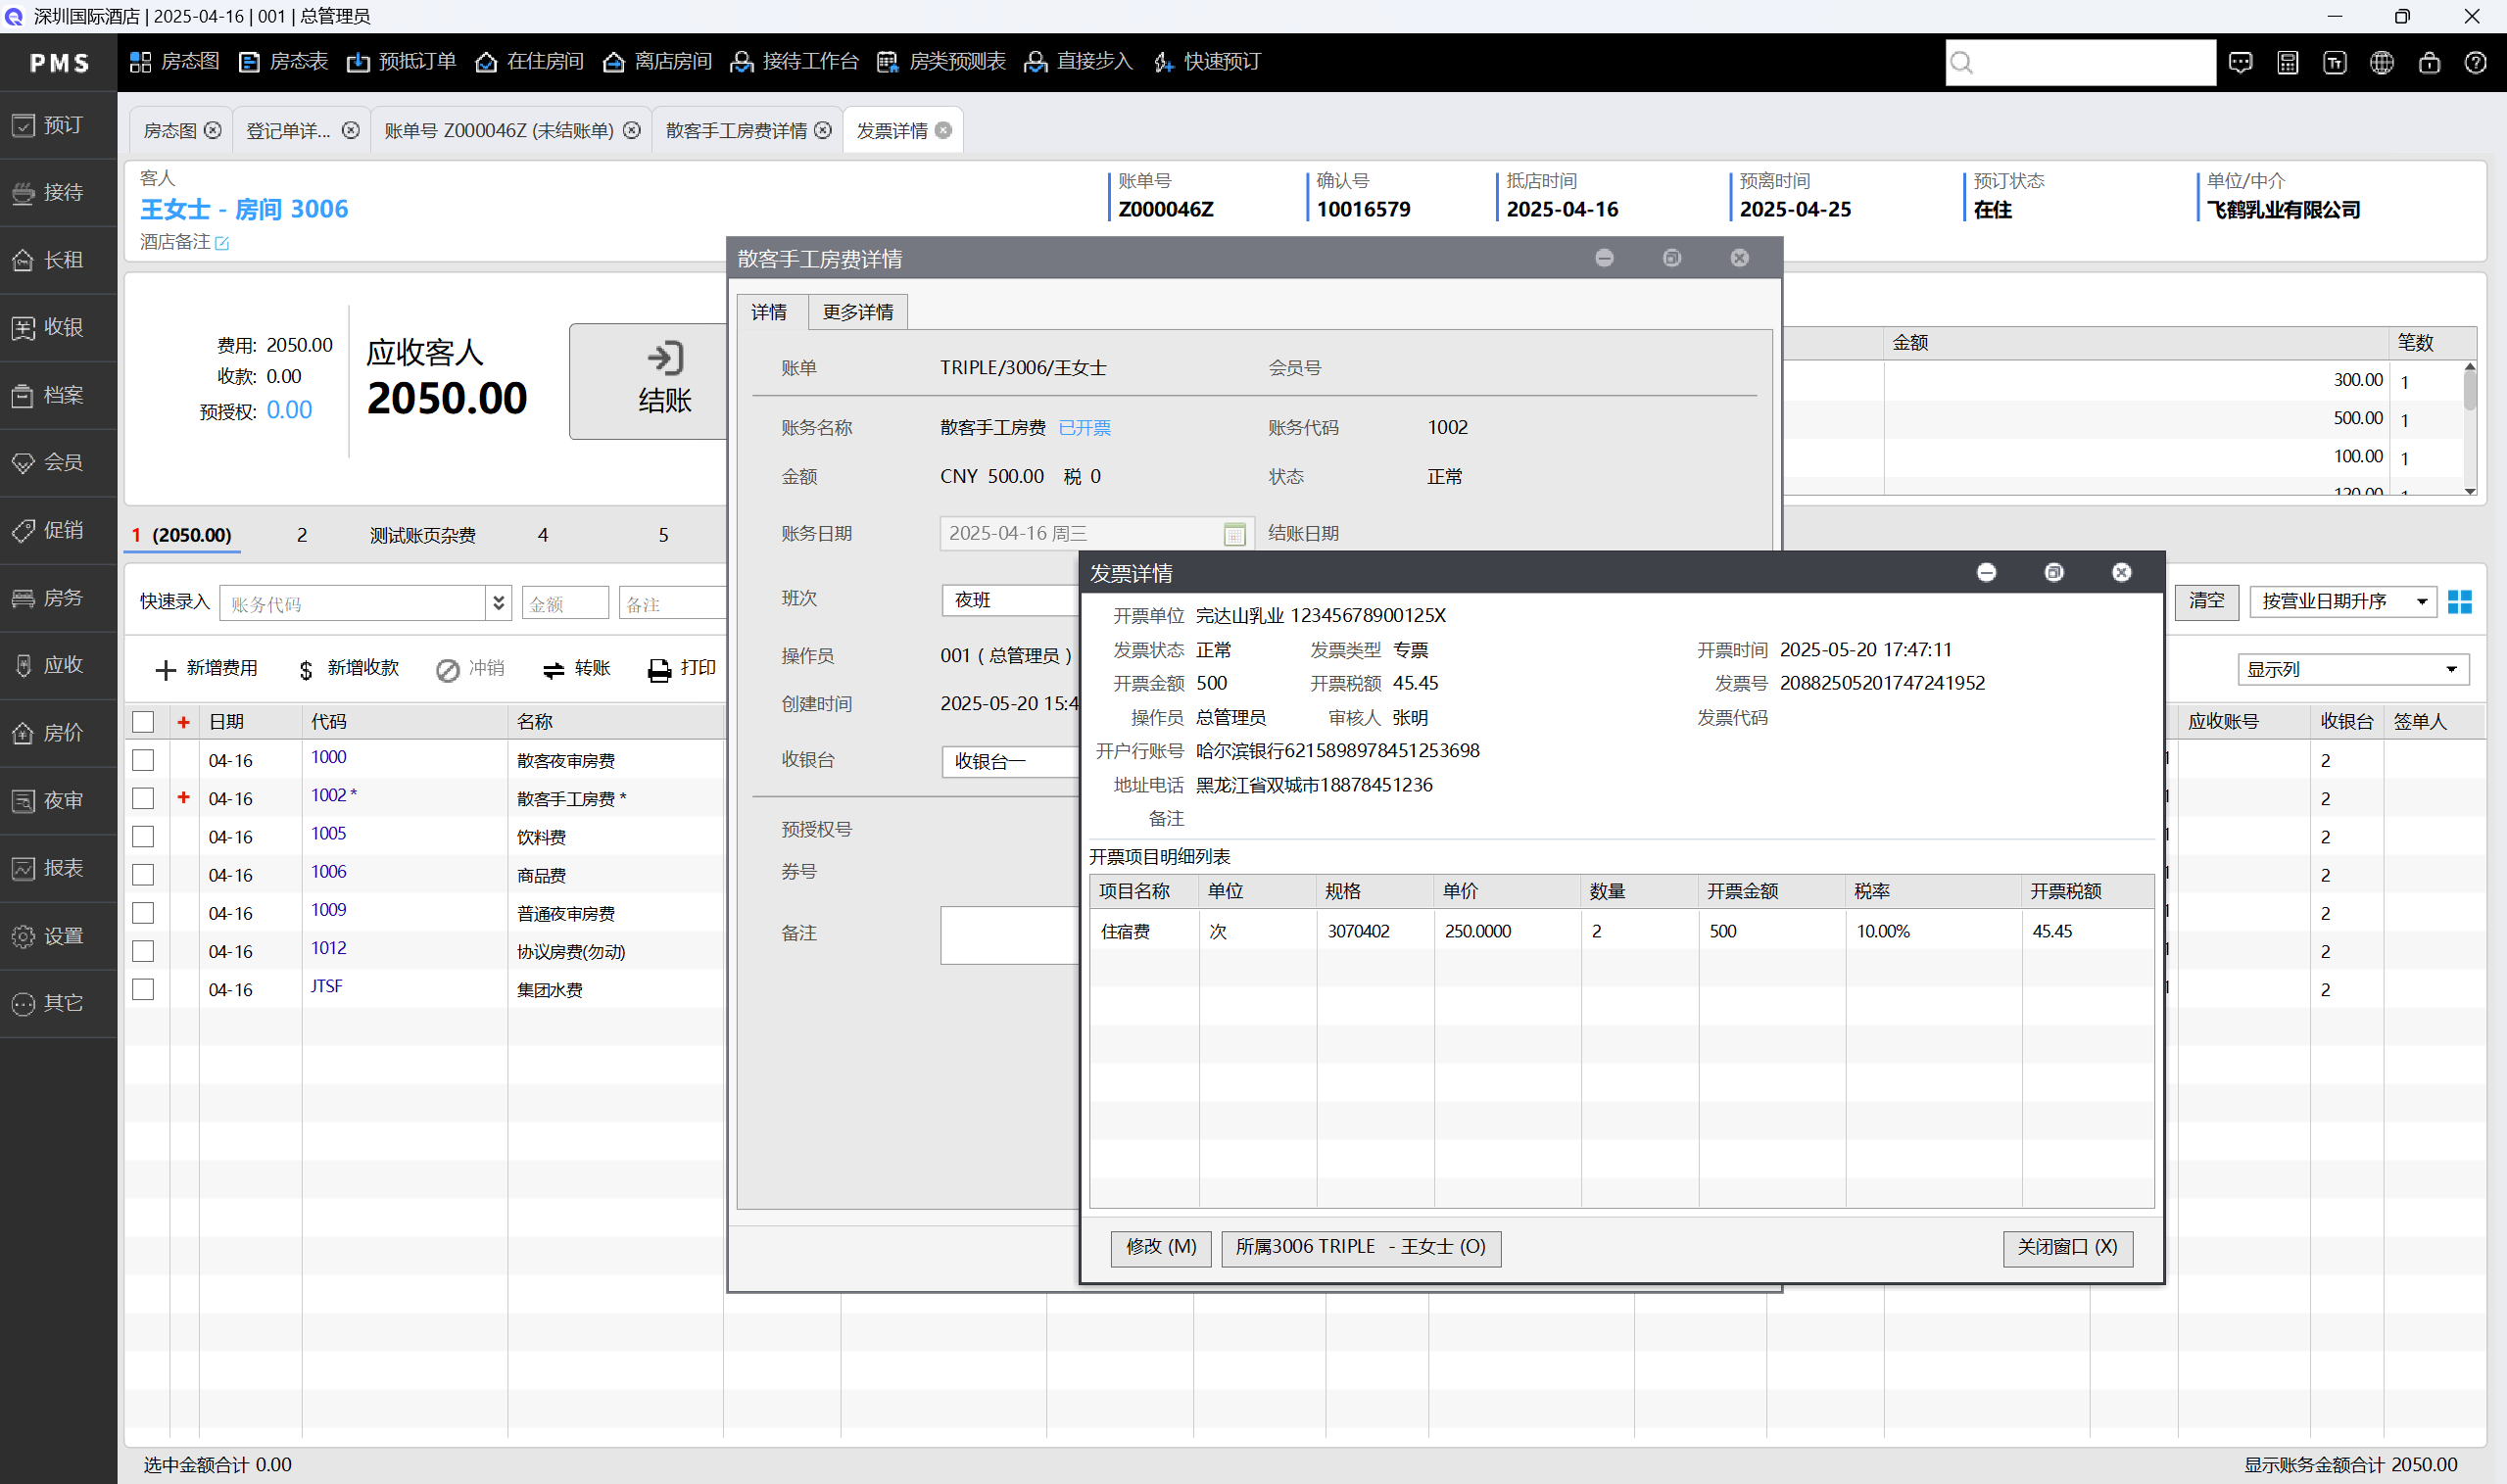Open the help question mark icon
Image resolution: width=2507 pixels, height=1484 pixels.
tap(2475, 63)
